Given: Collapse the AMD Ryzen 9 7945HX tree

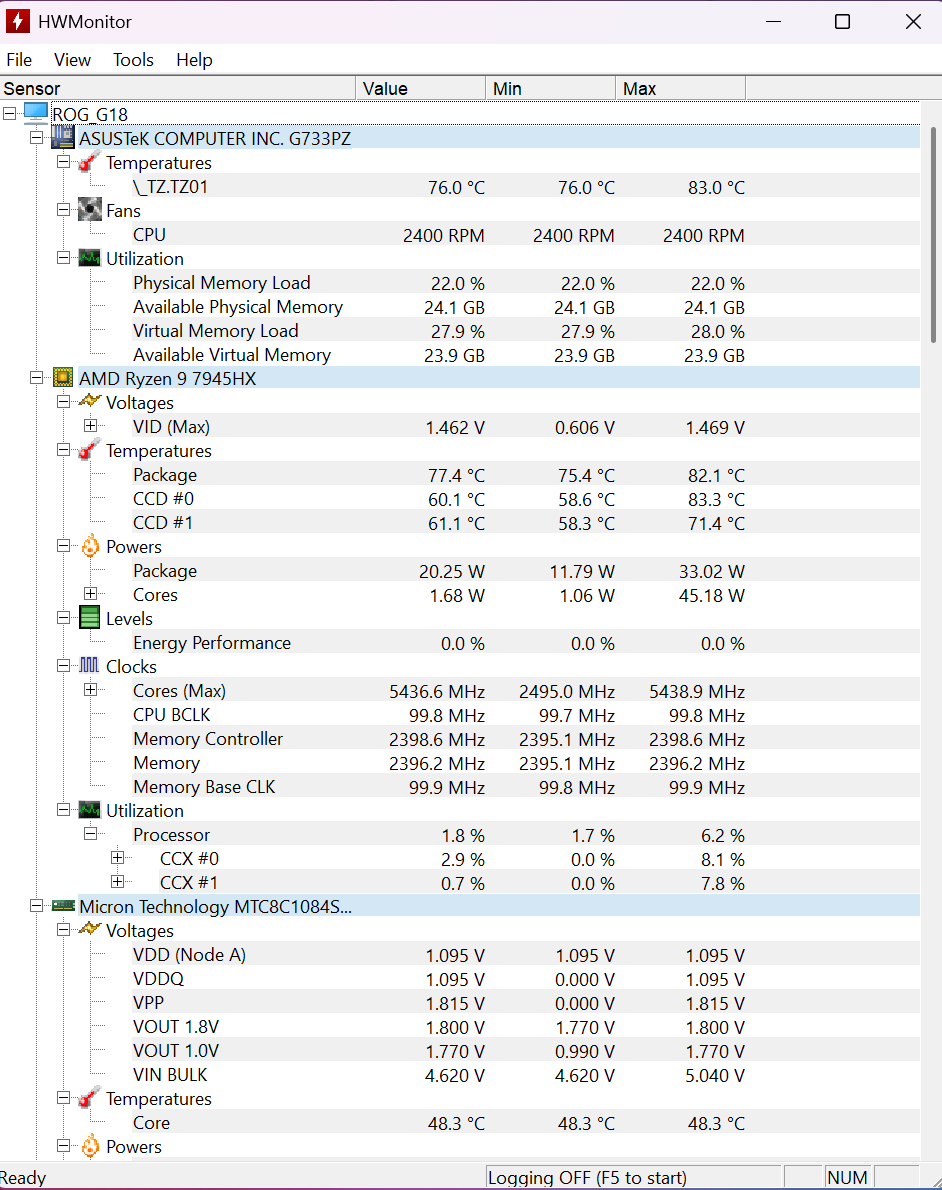Looking at the screenshot, I should click(37, 378).
